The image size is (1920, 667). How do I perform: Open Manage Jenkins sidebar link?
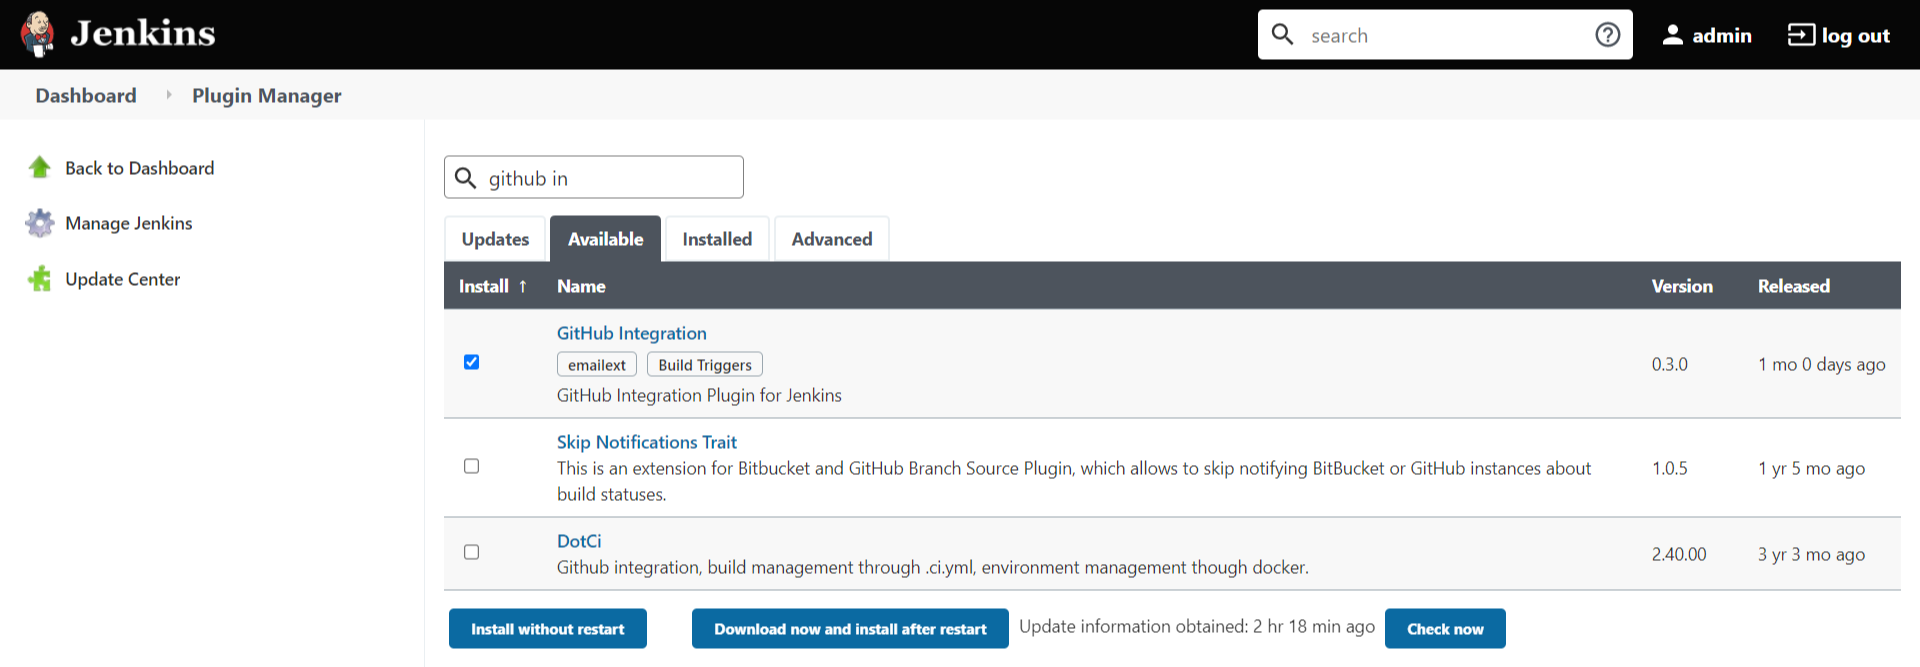(129, 223)
